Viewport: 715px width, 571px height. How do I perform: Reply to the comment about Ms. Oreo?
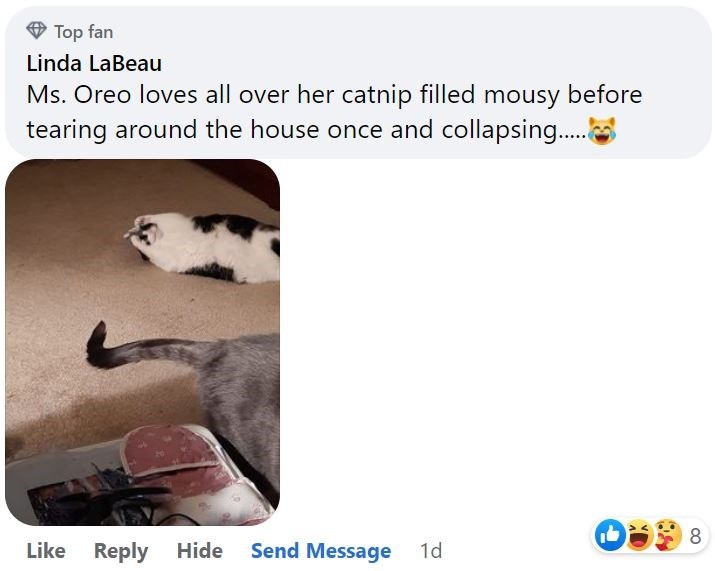coord(121,551)
